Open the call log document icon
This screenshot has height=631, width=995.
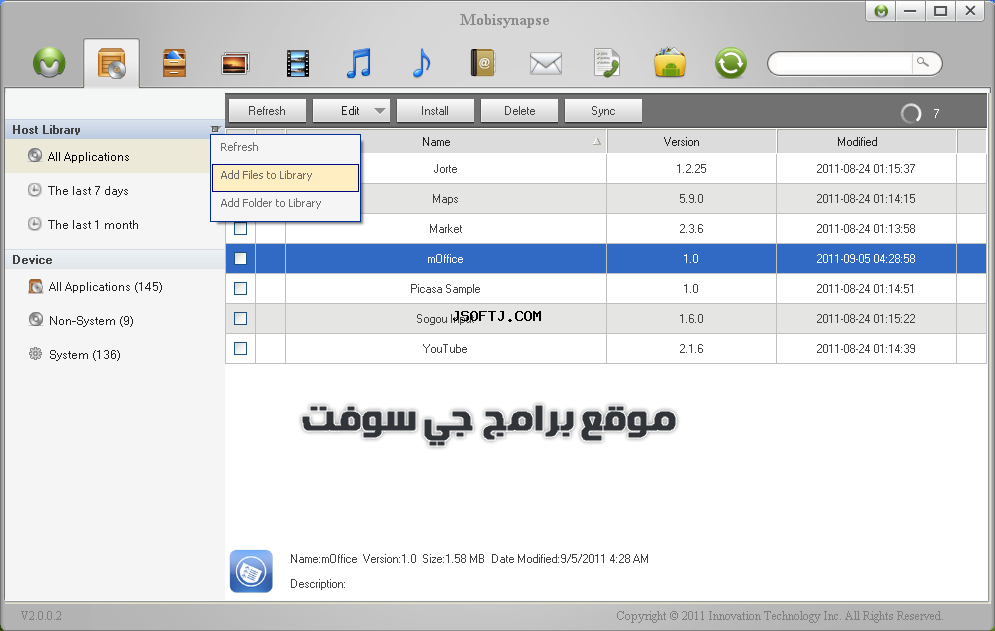pyautogui.click(x=607, y=63)
